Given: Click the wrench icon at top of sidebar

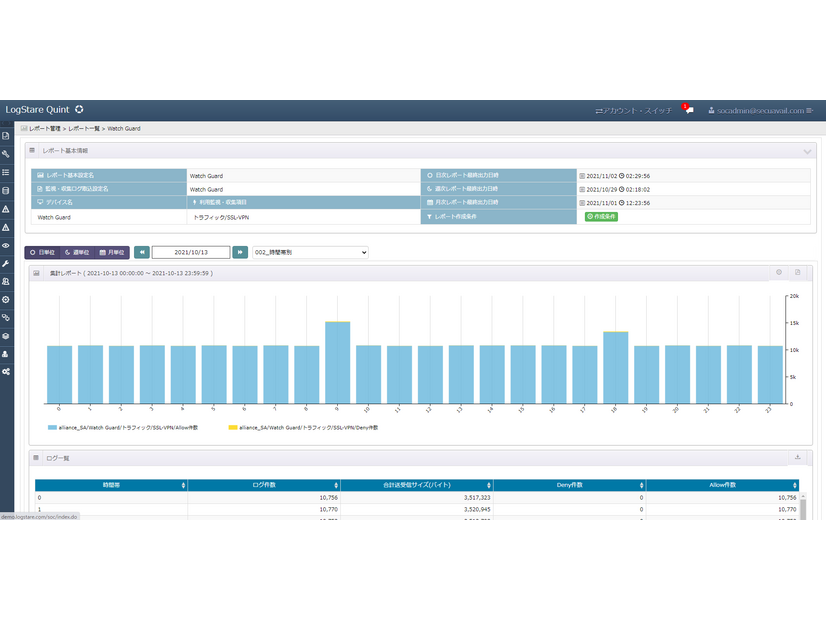Looking at the screenshot, I should 6,154.
